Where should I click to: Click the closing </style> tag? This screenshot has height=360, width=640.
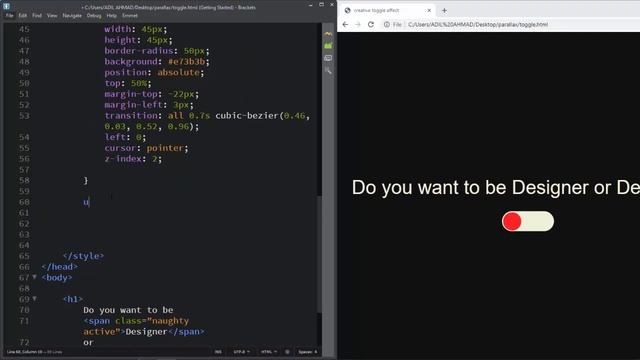click(83, 256)
